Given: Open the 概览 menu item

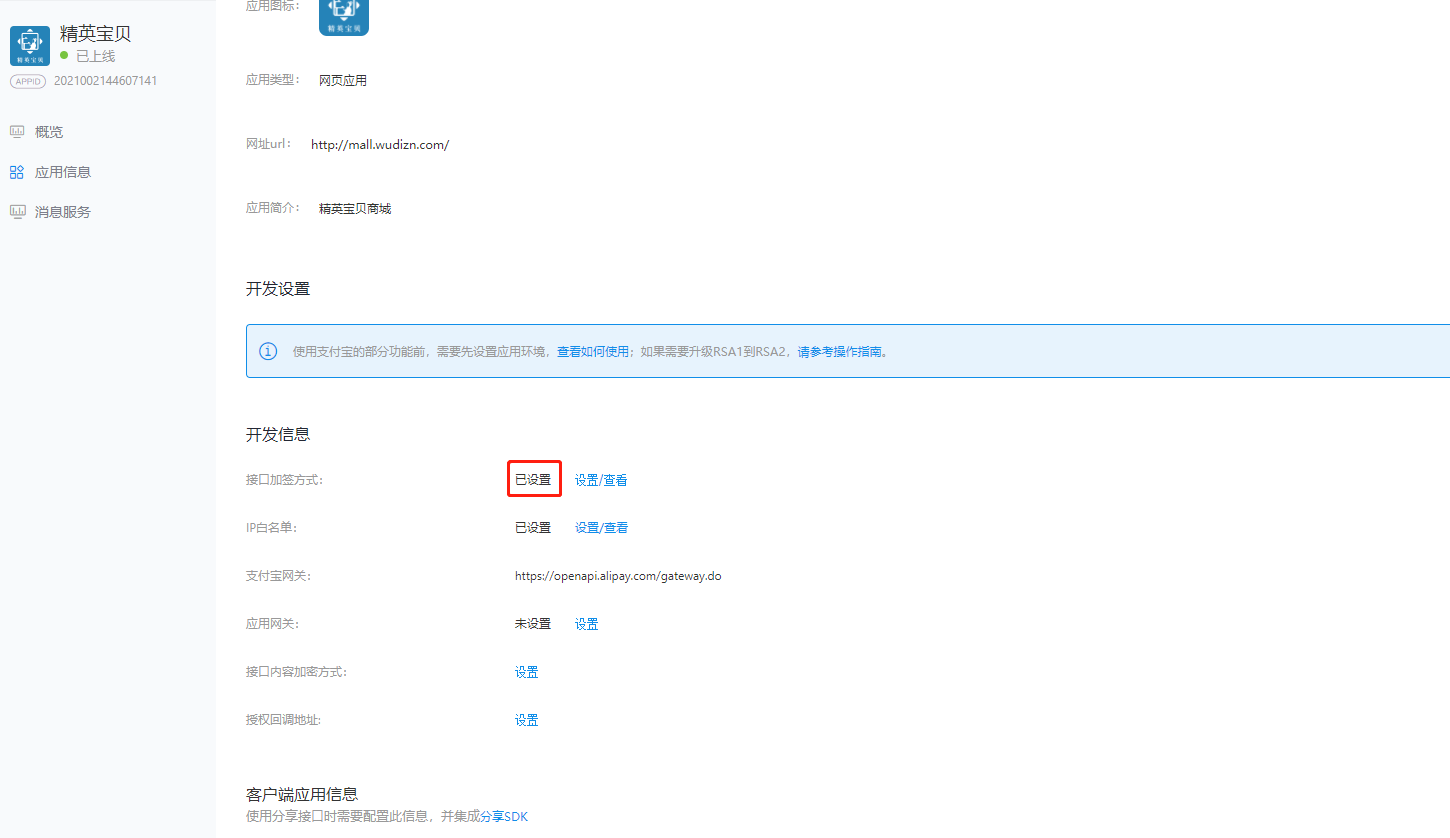Looking at the screenshot, I should [x=49, y=132].
